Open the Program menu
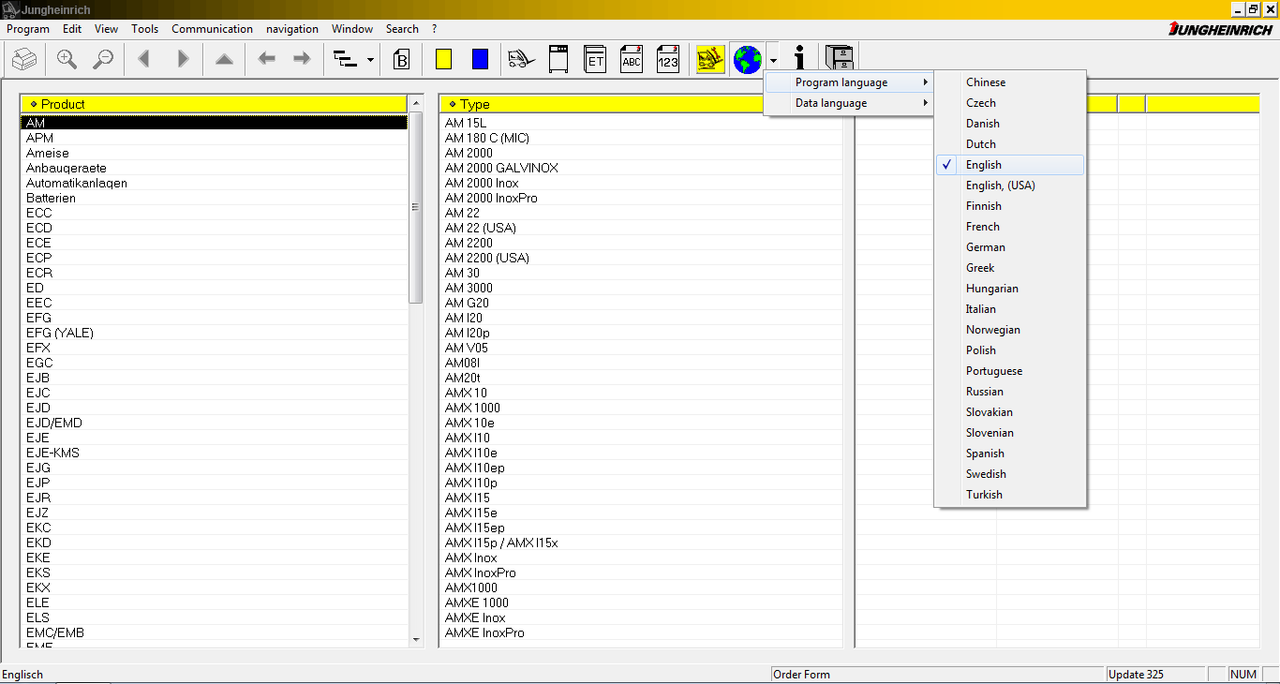Screen dimensions: 1280x684 [x=28, y=29]
